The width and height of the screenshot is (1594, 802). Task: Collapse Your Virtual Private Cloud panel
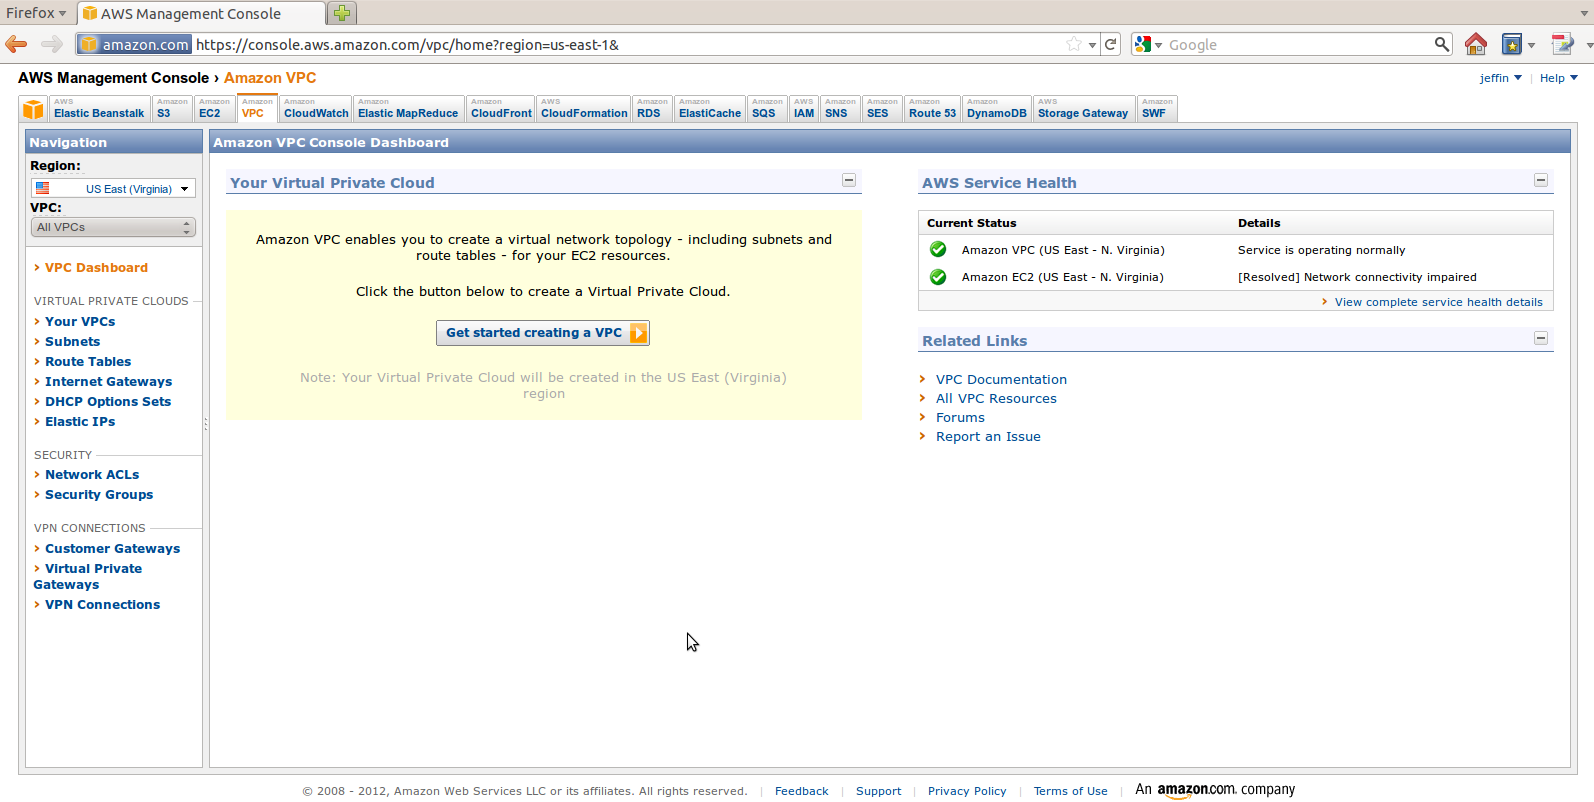click(849, 180)
